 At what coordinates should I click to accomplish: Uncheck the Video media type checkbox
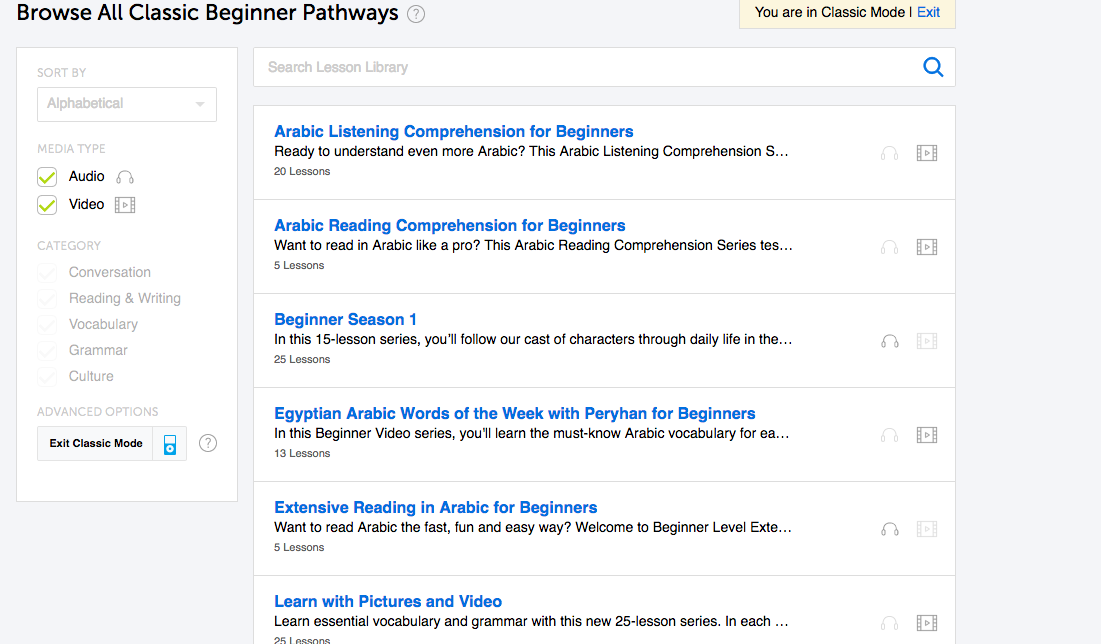(47, 205)
